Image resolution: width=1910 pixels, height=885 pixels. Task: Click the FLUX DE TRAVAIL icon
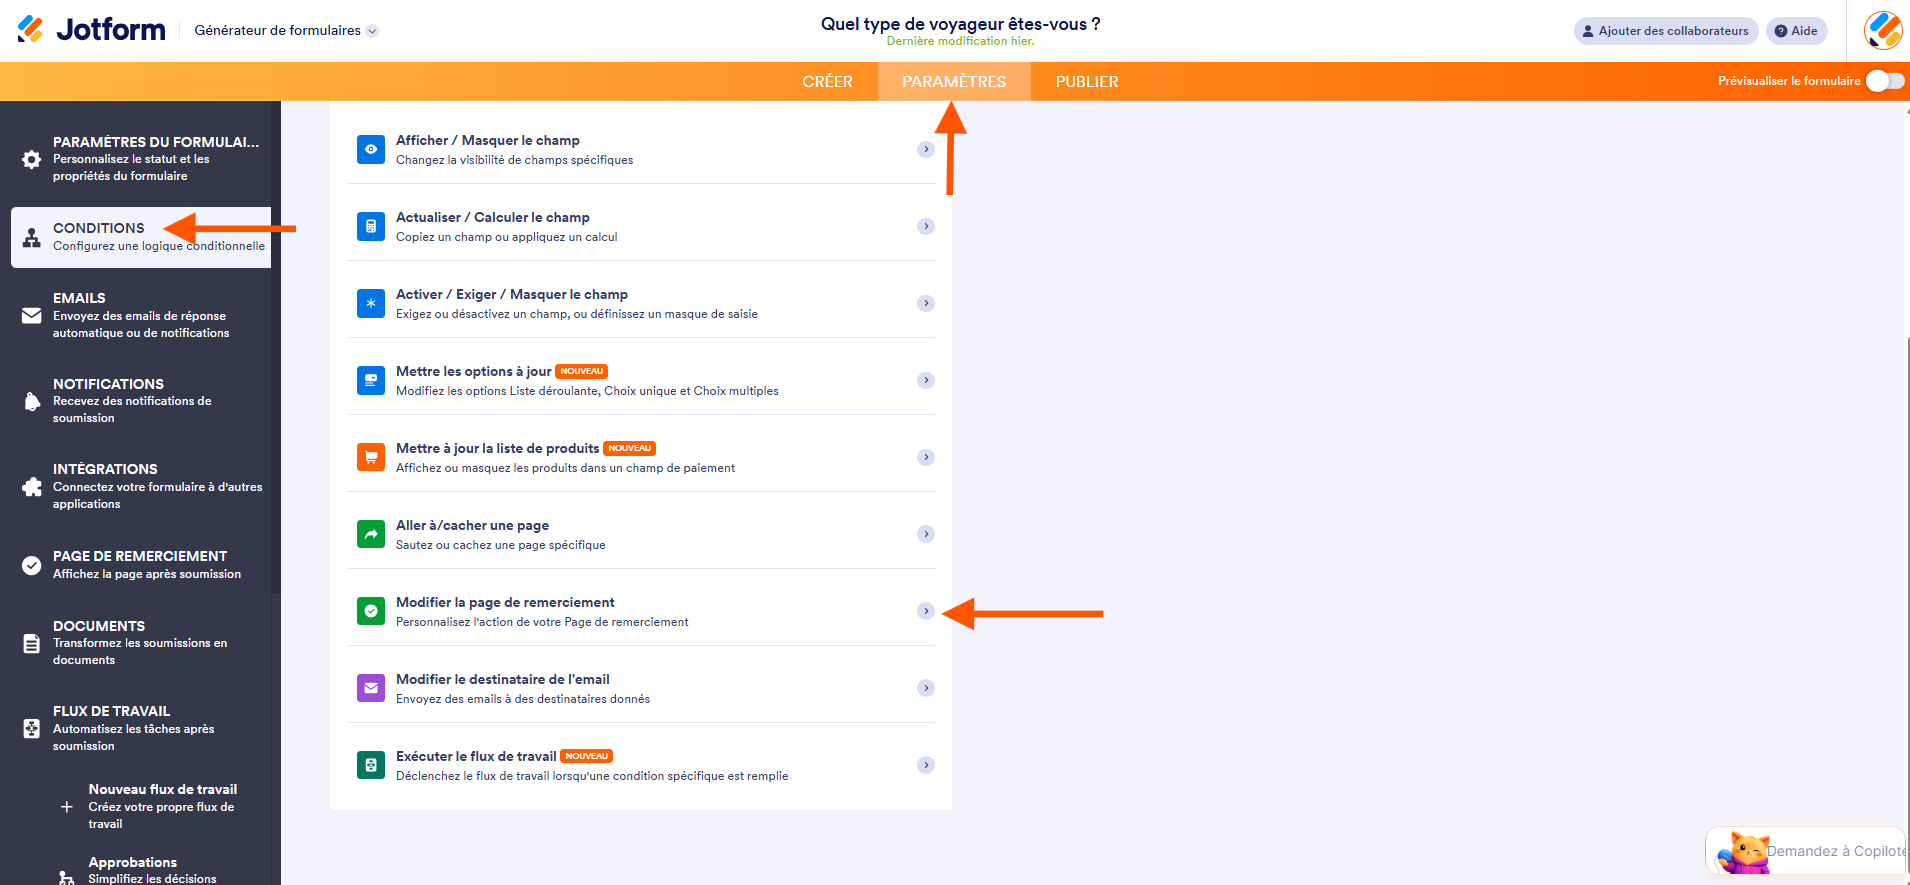(32, 729)
